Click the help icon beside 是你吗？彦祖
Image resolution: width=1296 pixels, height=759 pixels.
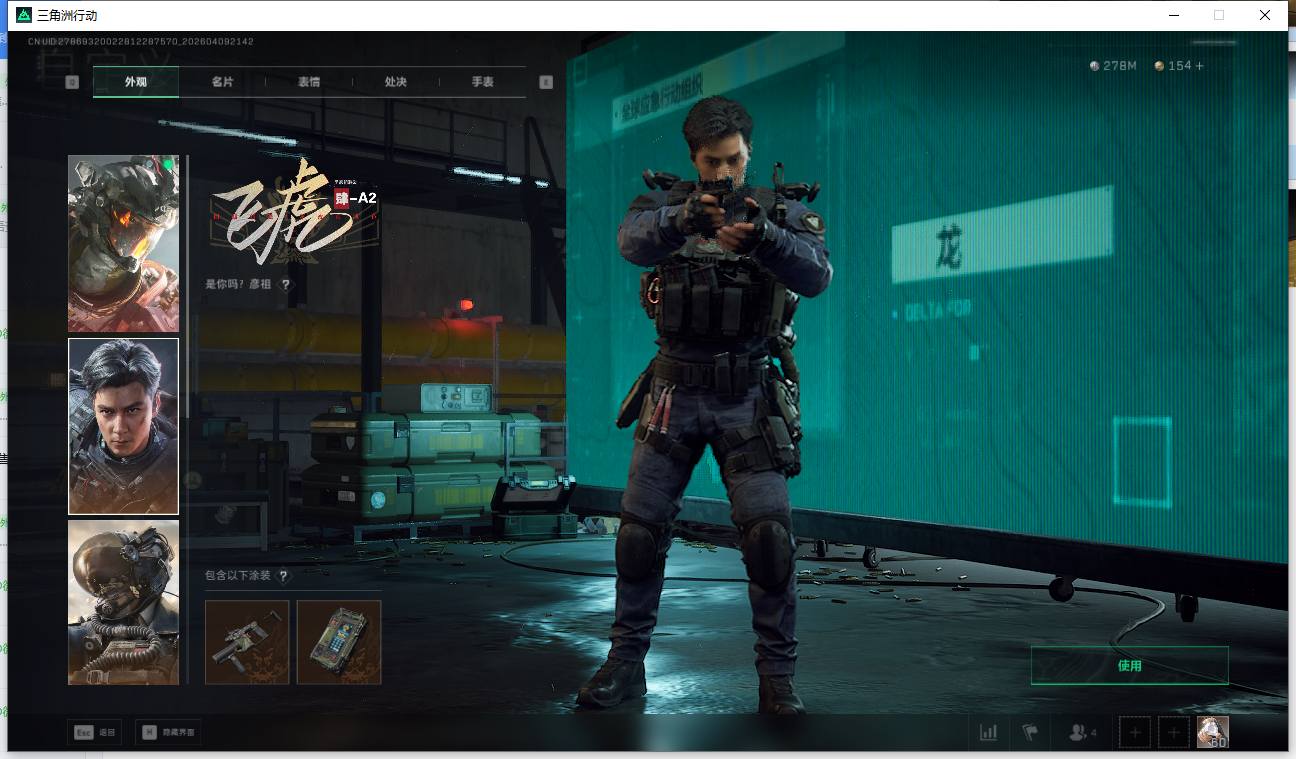[286, 284]
